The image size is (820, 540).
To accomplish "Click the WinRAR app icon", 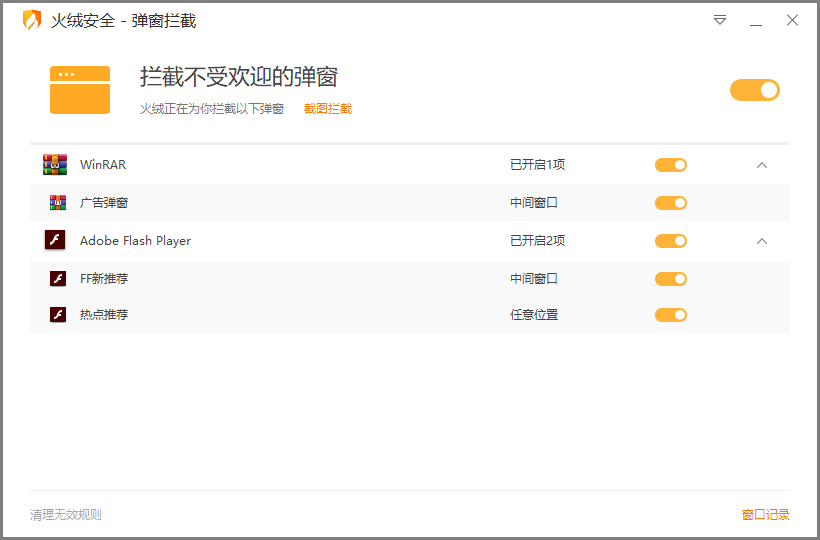I will [x=55, y=165].
